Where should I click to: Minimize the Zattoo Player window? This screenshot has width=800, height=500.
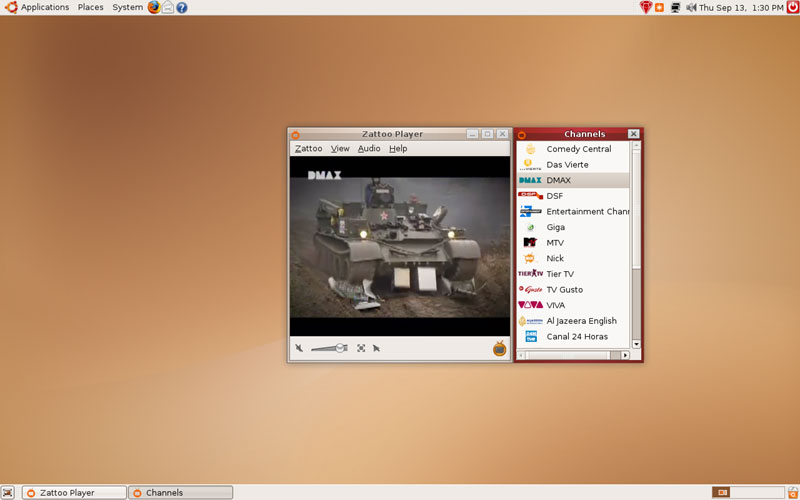pos(472,134)
